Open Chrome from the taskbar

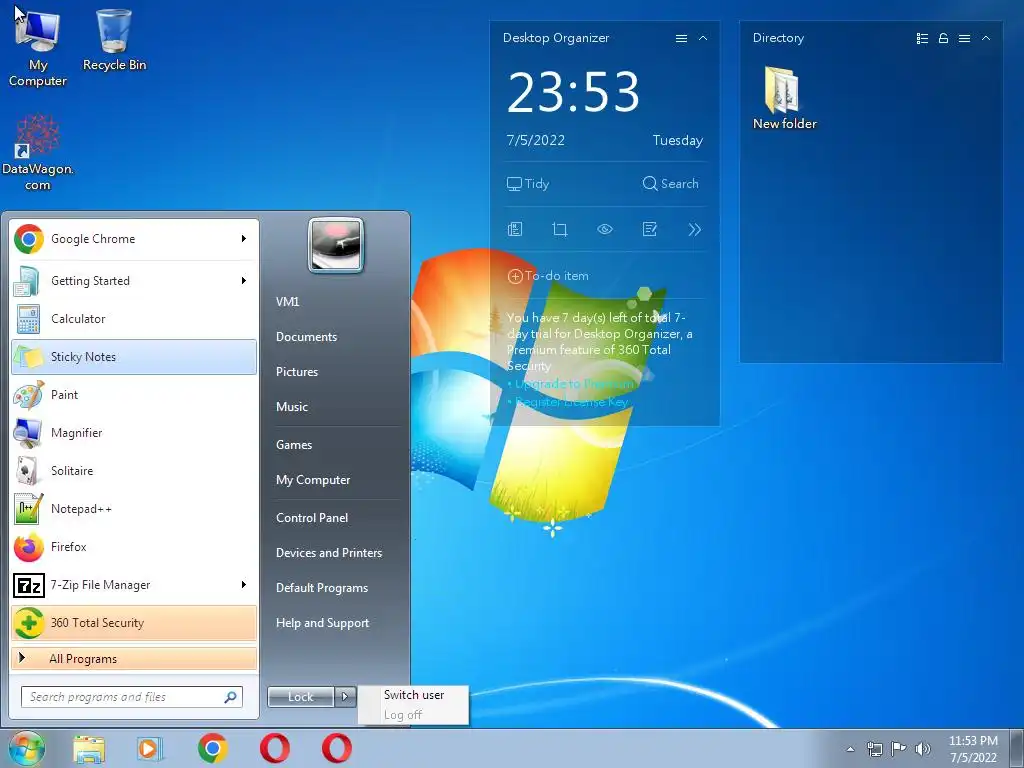[x=212, y=749]
